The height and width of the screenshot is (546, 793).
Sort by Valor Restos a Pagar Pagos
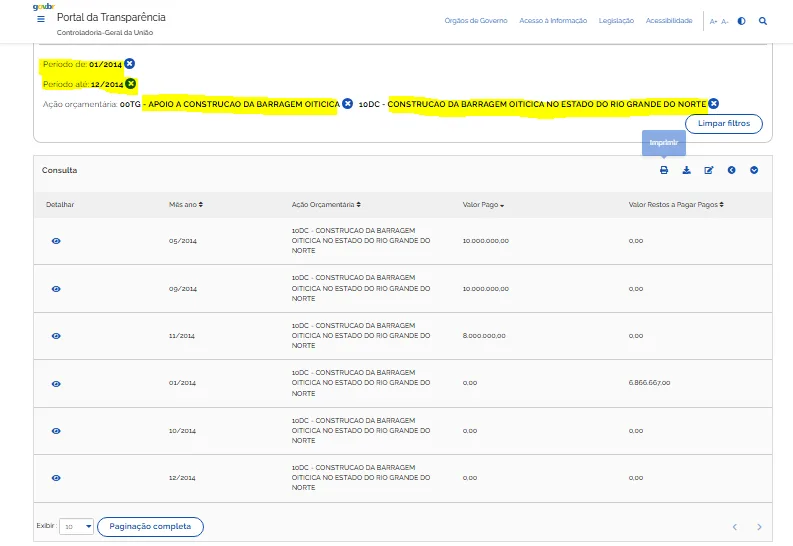[x=676, y=205]
